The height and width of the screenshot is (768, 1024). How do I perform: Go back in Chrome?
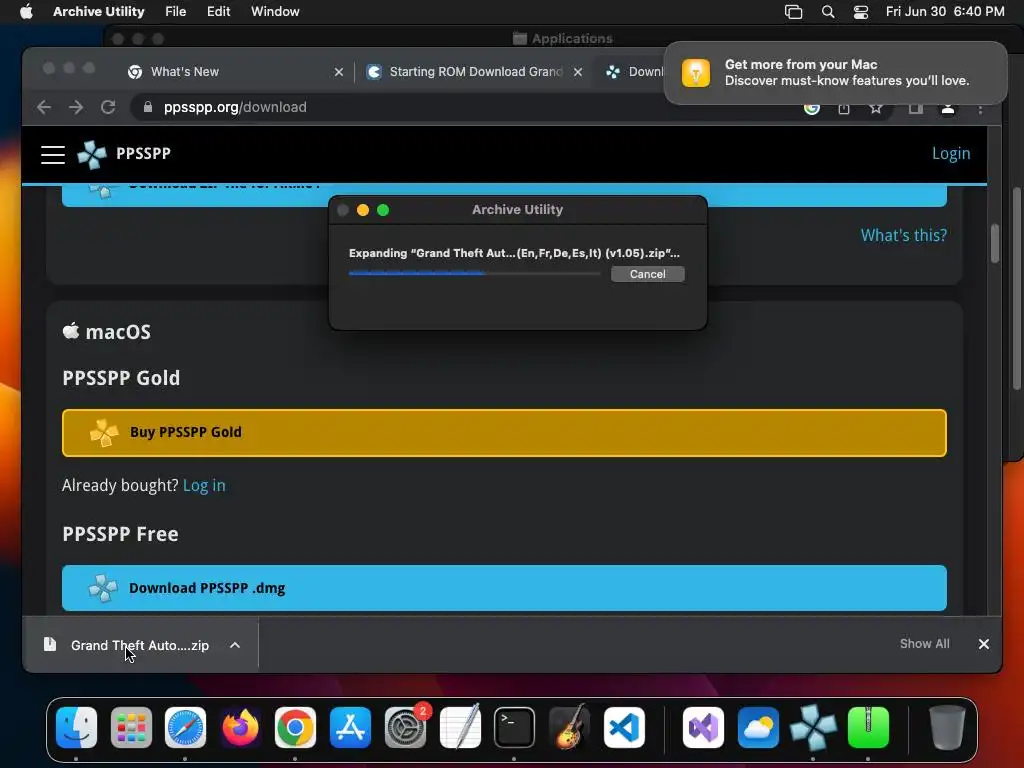pos(44,107)
